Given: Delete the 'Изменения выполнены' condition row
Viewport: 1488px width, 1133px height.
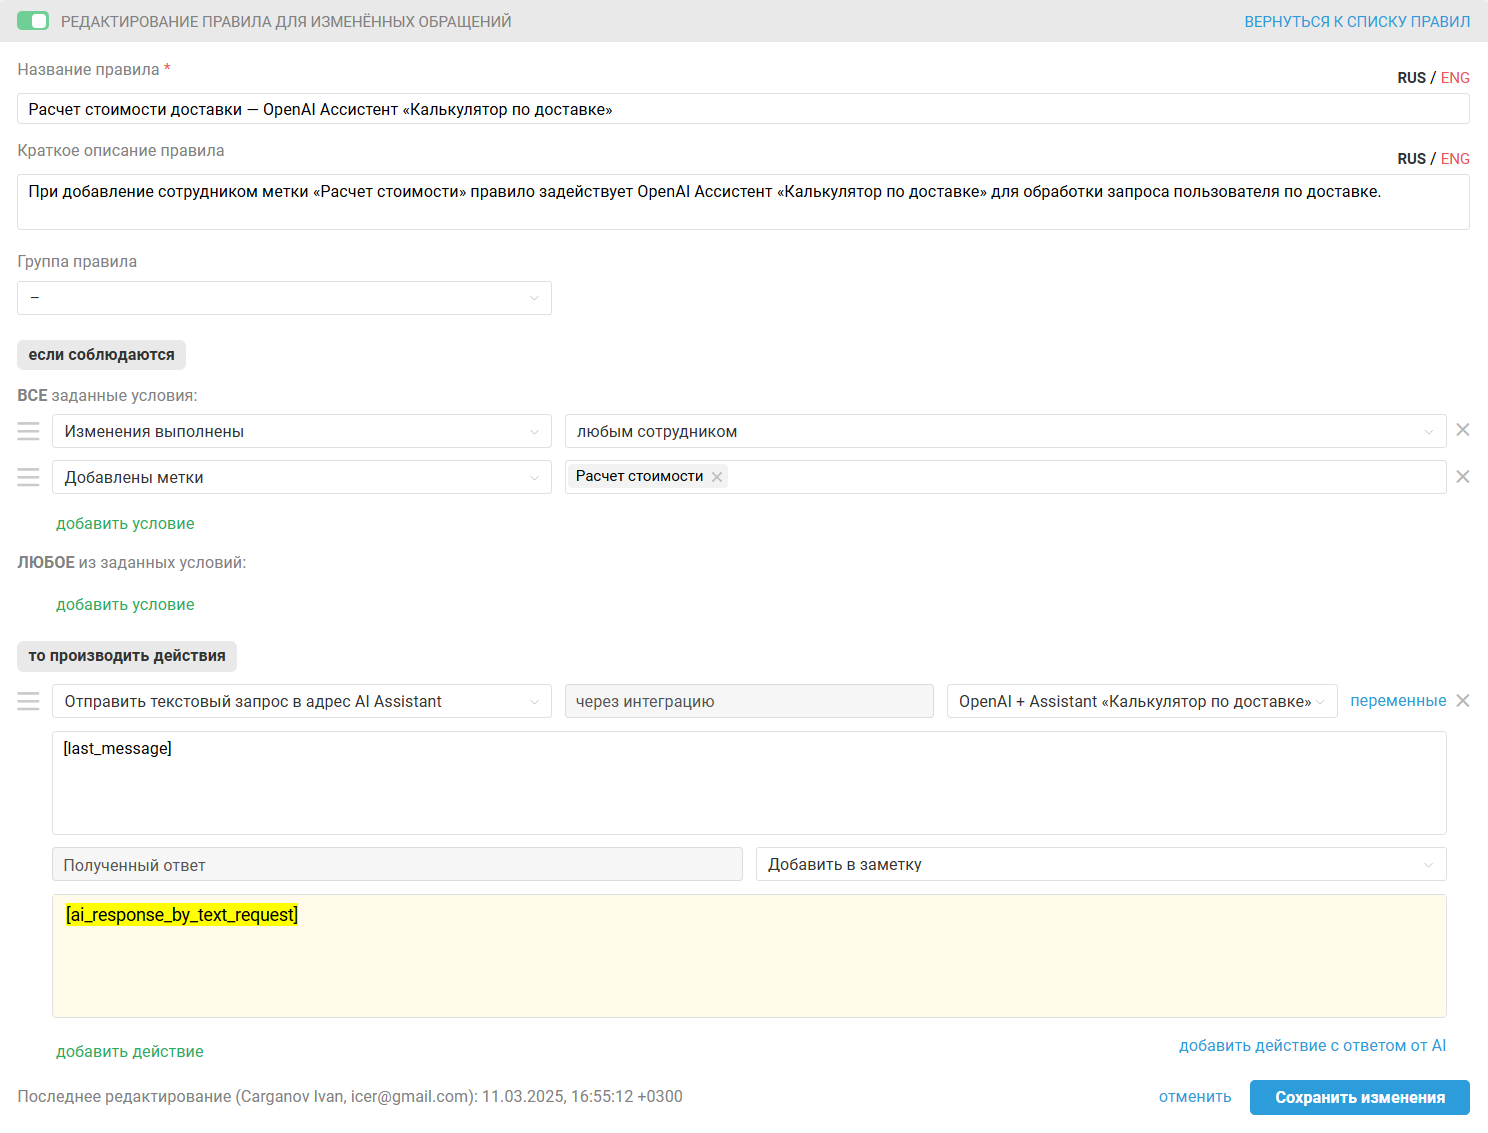Looking at the screenshot, I should click(x=1463, y=430).
